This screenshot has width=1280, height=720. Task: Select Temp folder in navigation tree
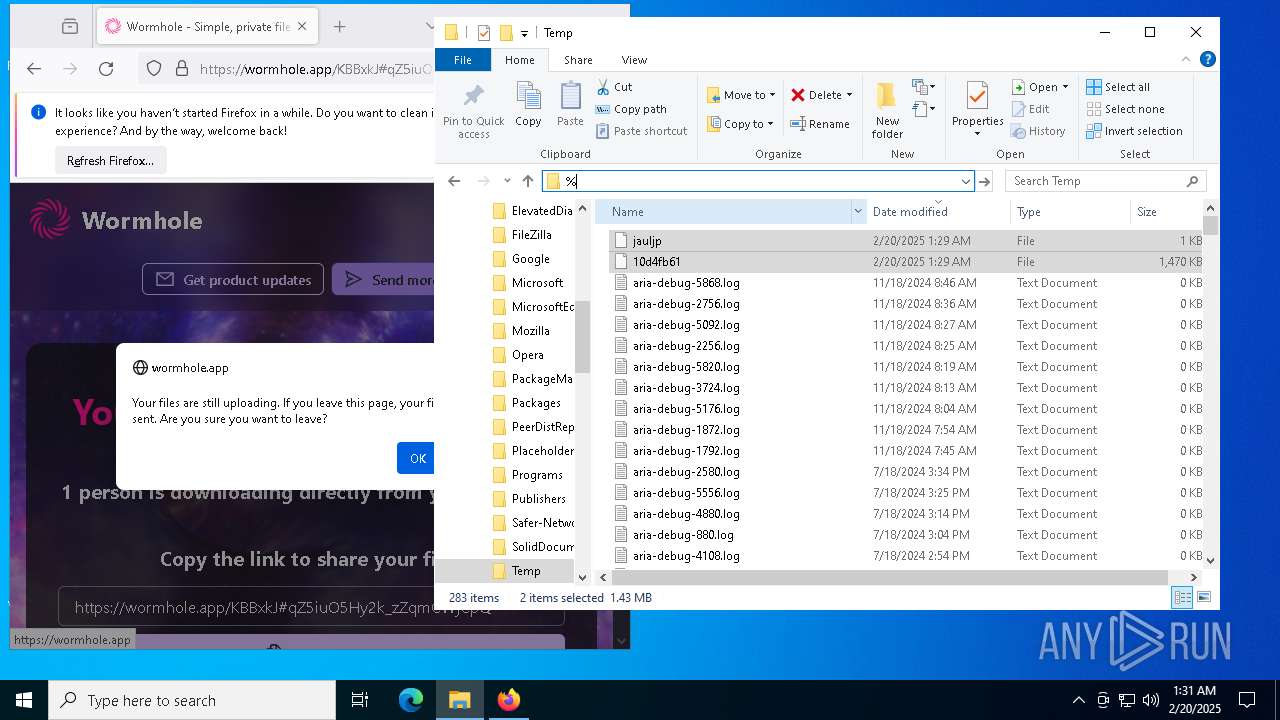[x=526, y=571]
